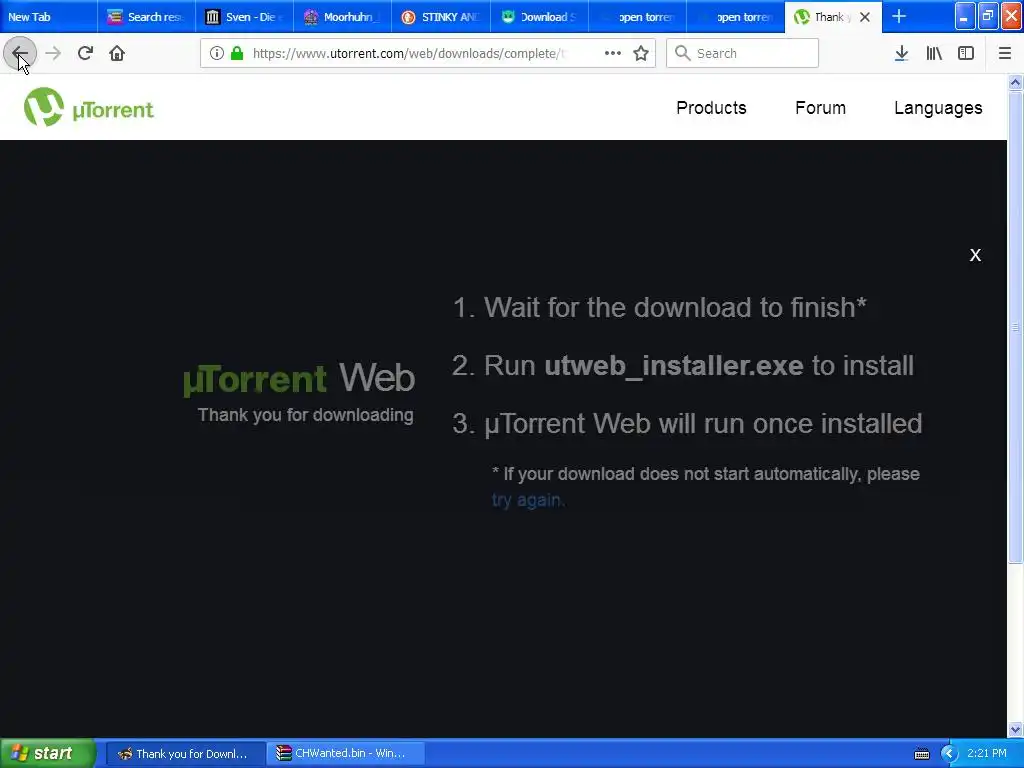This screenshot has height=768, width=1024.
Task: Click the 2:21 PM clock
Action: coord(987,753)
